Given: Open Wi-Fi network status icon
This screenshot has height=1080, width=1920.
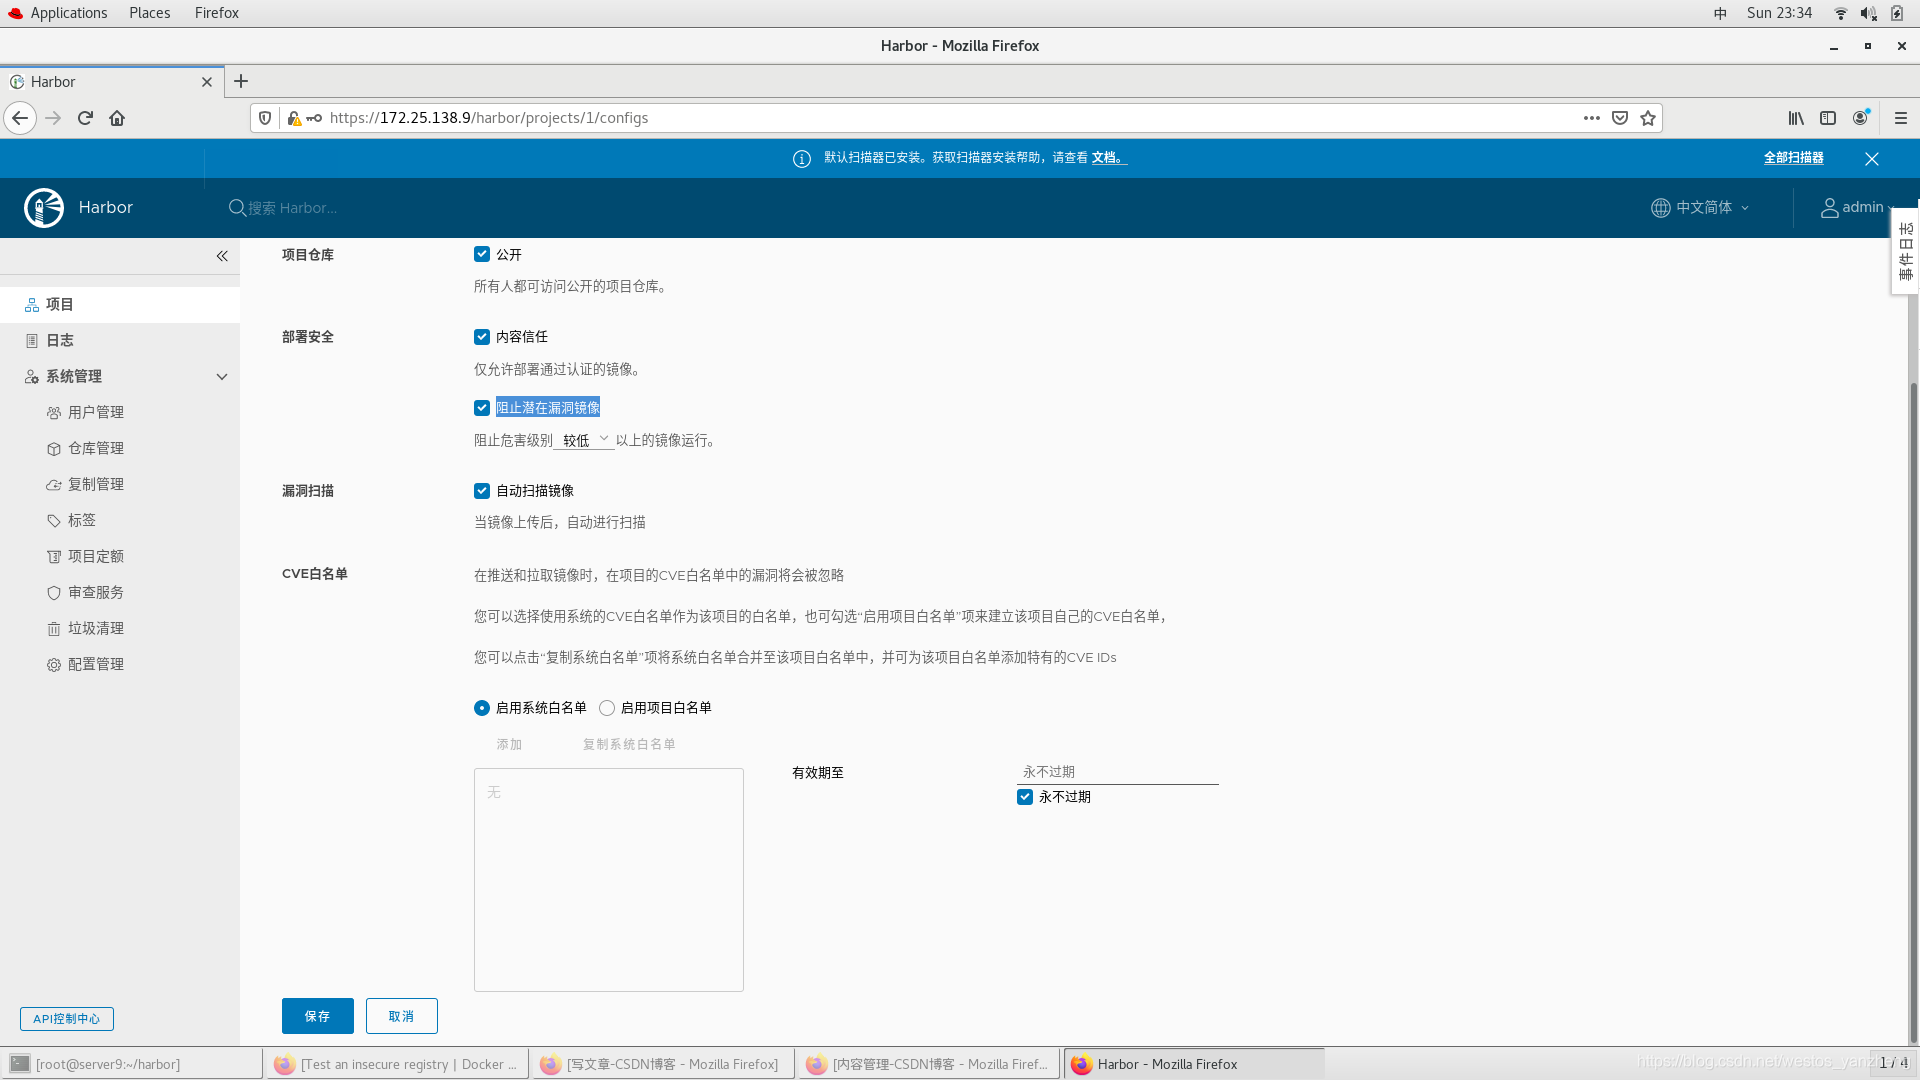Looking at the screenshot, I should pos(1841,13).
